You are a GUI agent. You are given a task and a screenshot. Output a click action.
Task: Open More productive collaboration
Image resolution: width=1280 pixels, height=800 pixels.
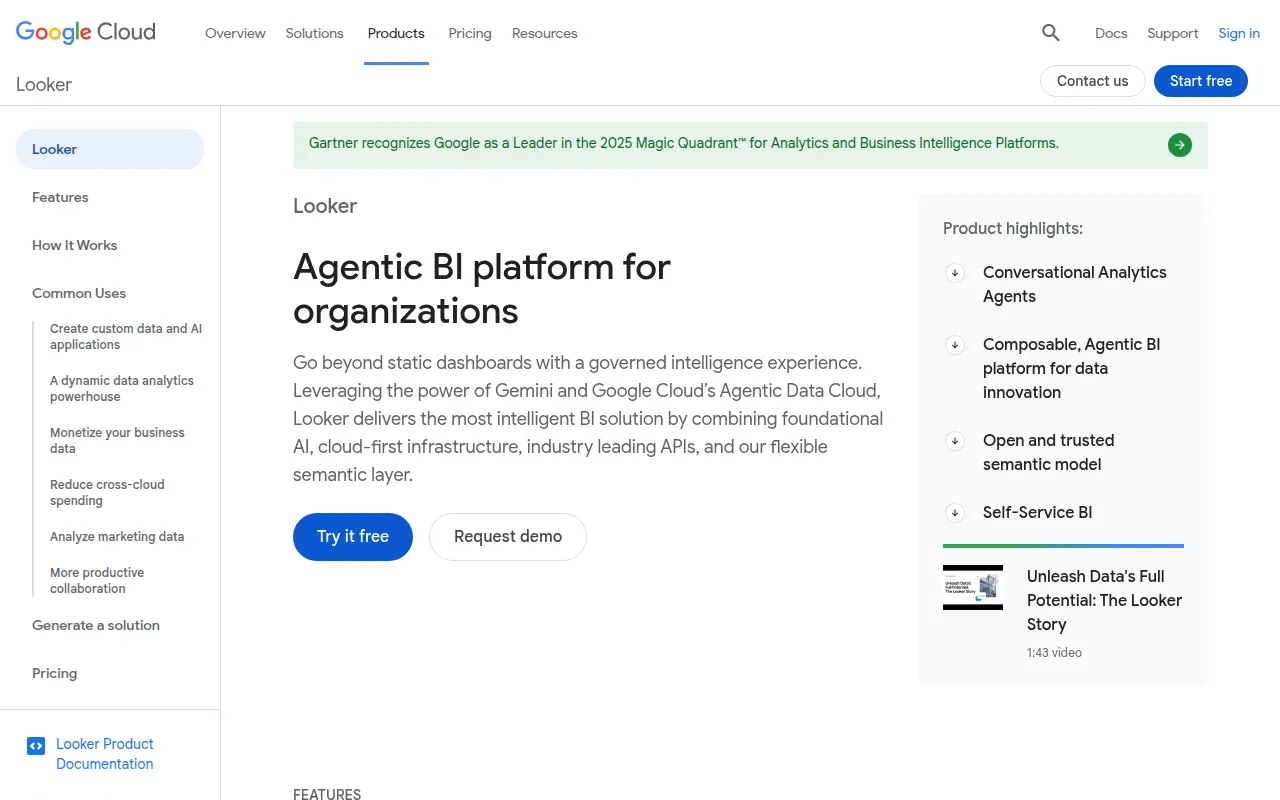point(97,580)
